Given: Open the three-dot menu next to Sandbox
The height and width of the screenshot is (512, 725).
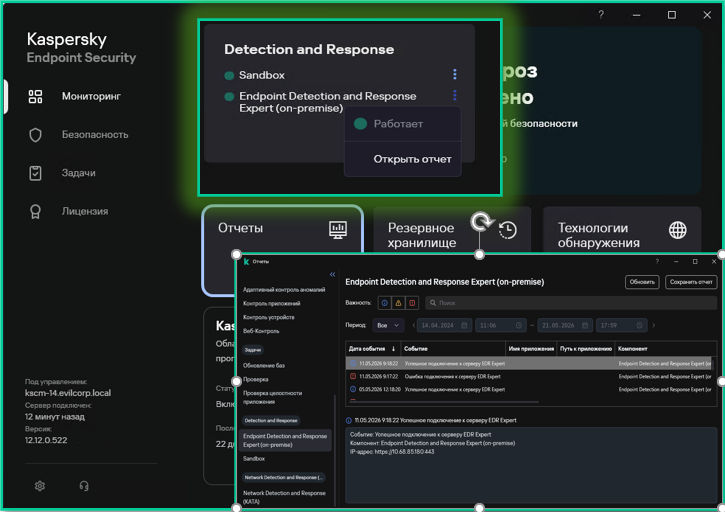Looking at the screenshot, I should pyautogui.click(x=455, y=74).
